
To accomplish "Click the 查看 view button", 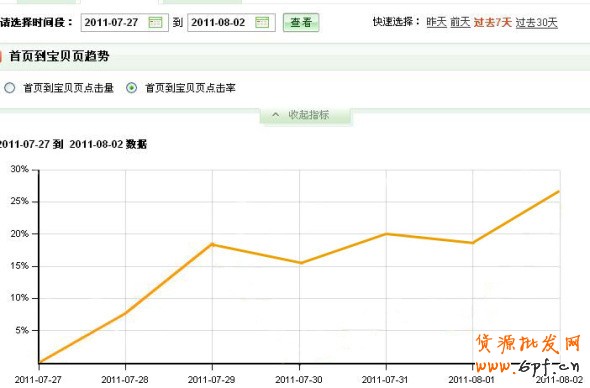I will (x=301, y=23).
